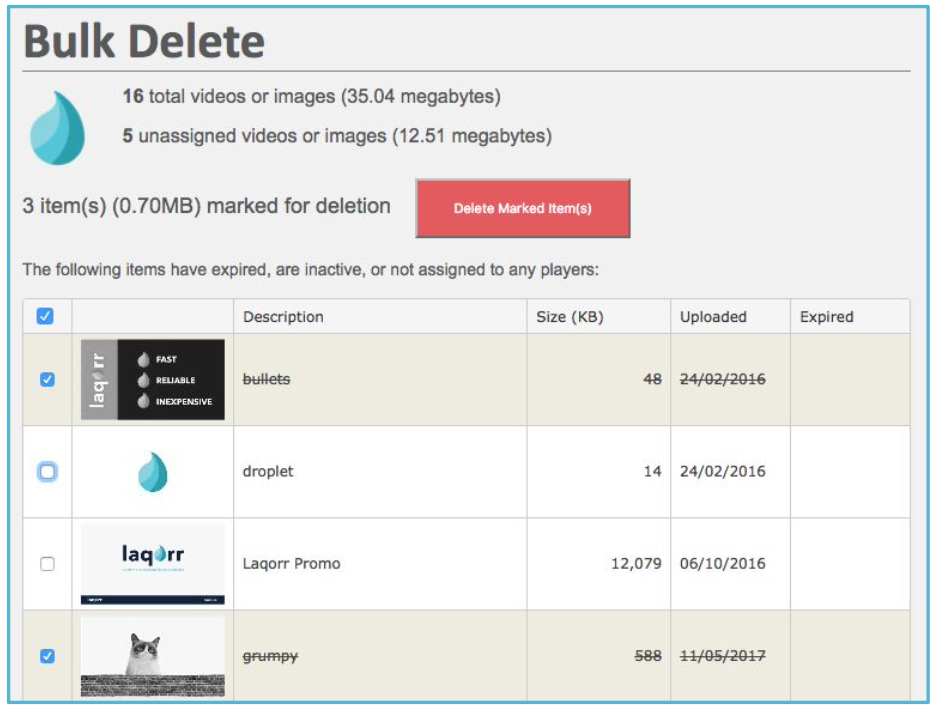Click the Bulk Delete page heading

(144, 41)
